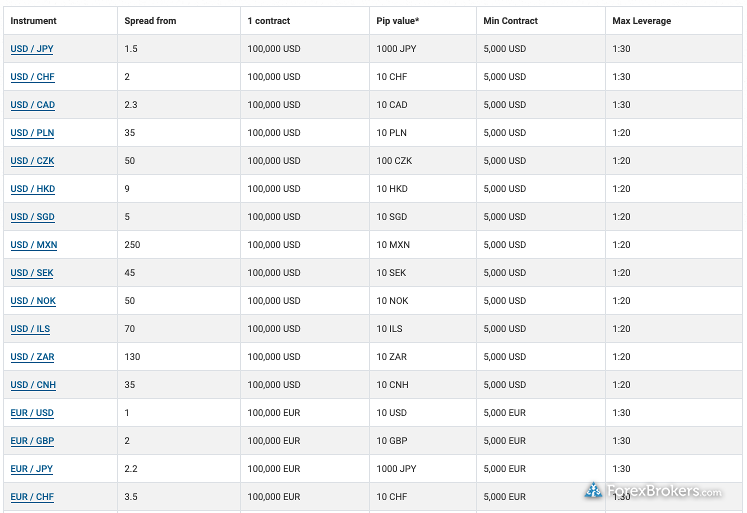The width and height of the screenshot is (747, 513).
Task: Open the USD / CAD instrument link
Action: (x=32, y=105)
